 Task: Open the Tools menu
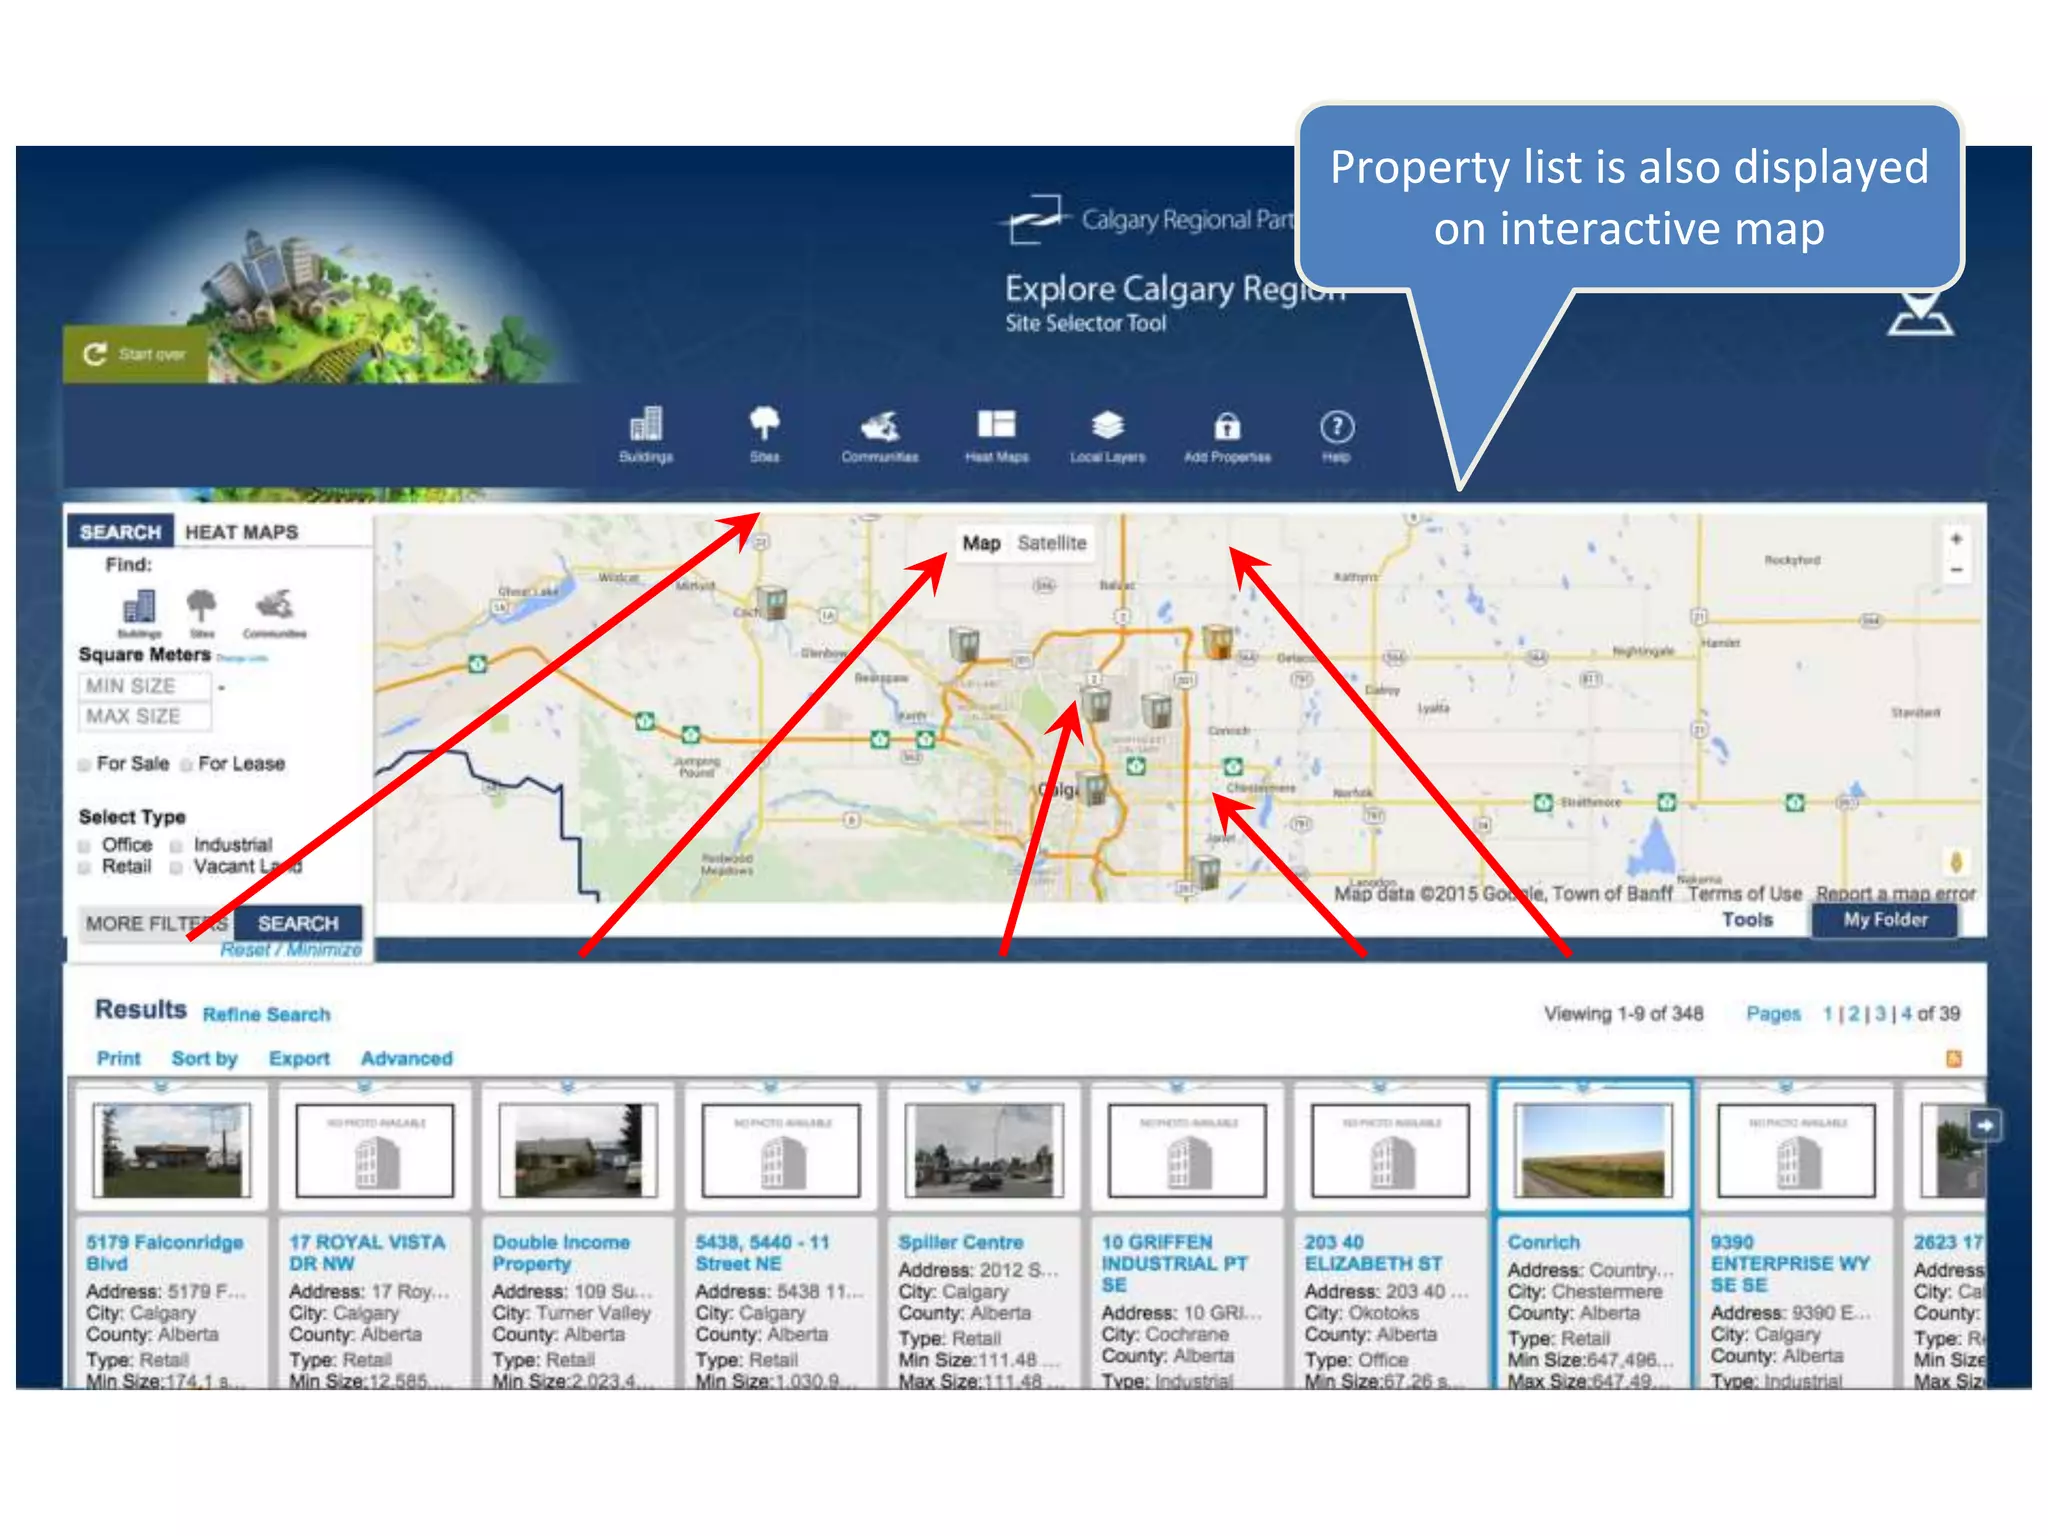pyautogui.click(x=1747, y=920)
